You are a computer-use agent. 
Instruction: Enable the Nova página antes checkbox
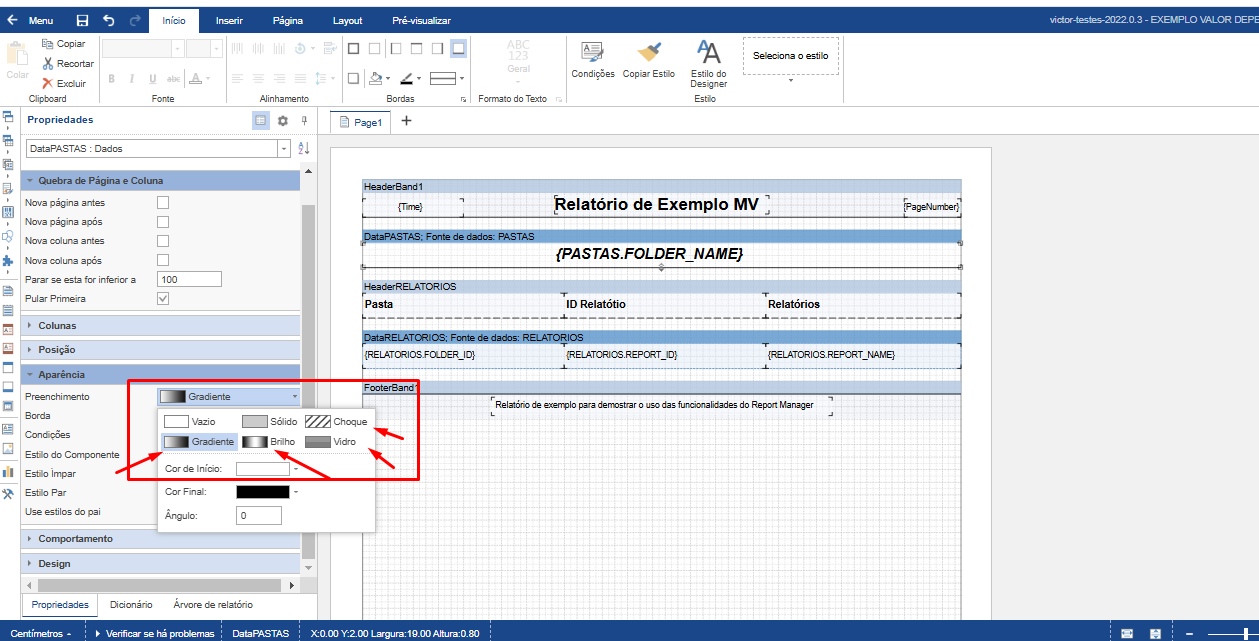point(163,203)
